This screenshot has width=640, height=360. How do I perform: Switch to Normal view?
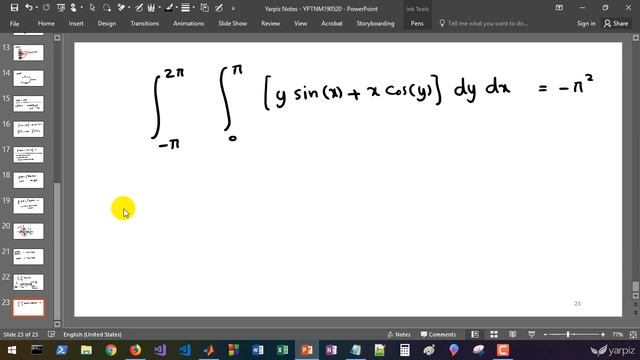coord(475,334)
